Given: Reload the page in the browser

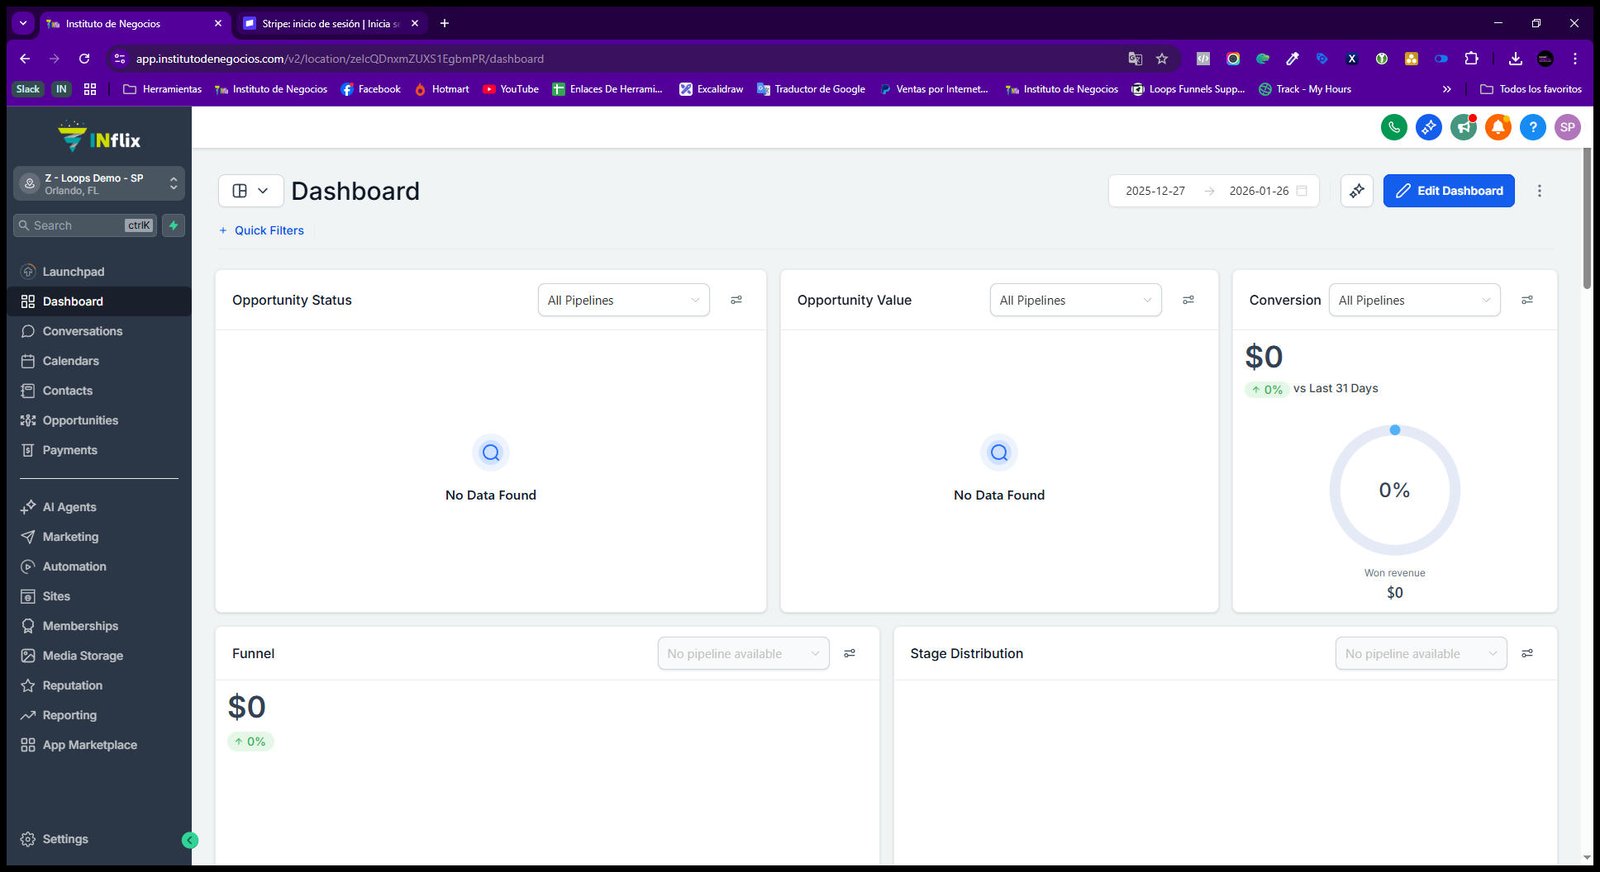Looking at the screenshot, I should [x=84, y=59].
